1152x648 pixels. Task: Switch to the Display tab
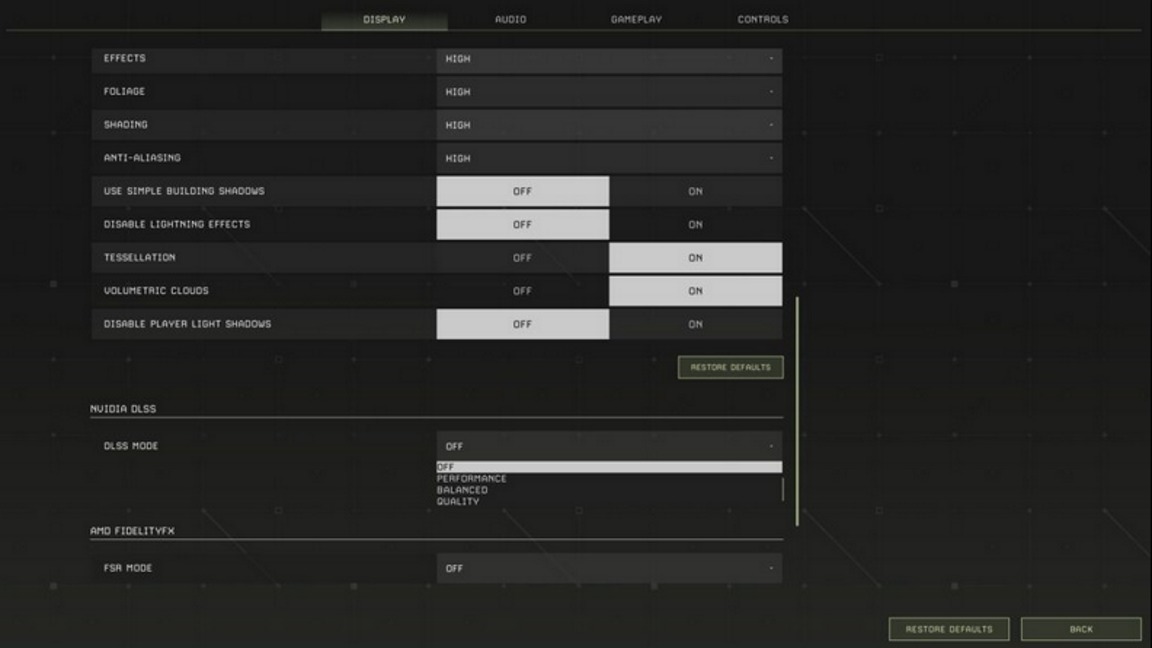[384, 19]
